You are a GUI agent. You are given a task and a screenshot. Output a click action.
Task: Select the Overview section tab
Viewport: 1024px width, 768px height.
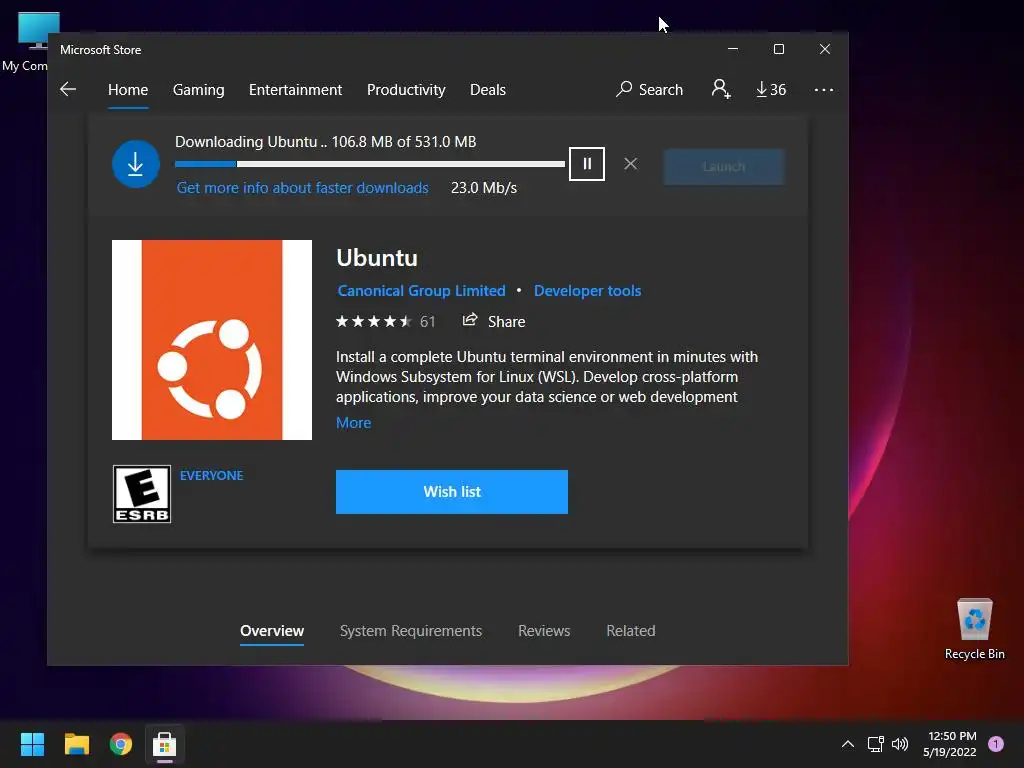[272, 631]
